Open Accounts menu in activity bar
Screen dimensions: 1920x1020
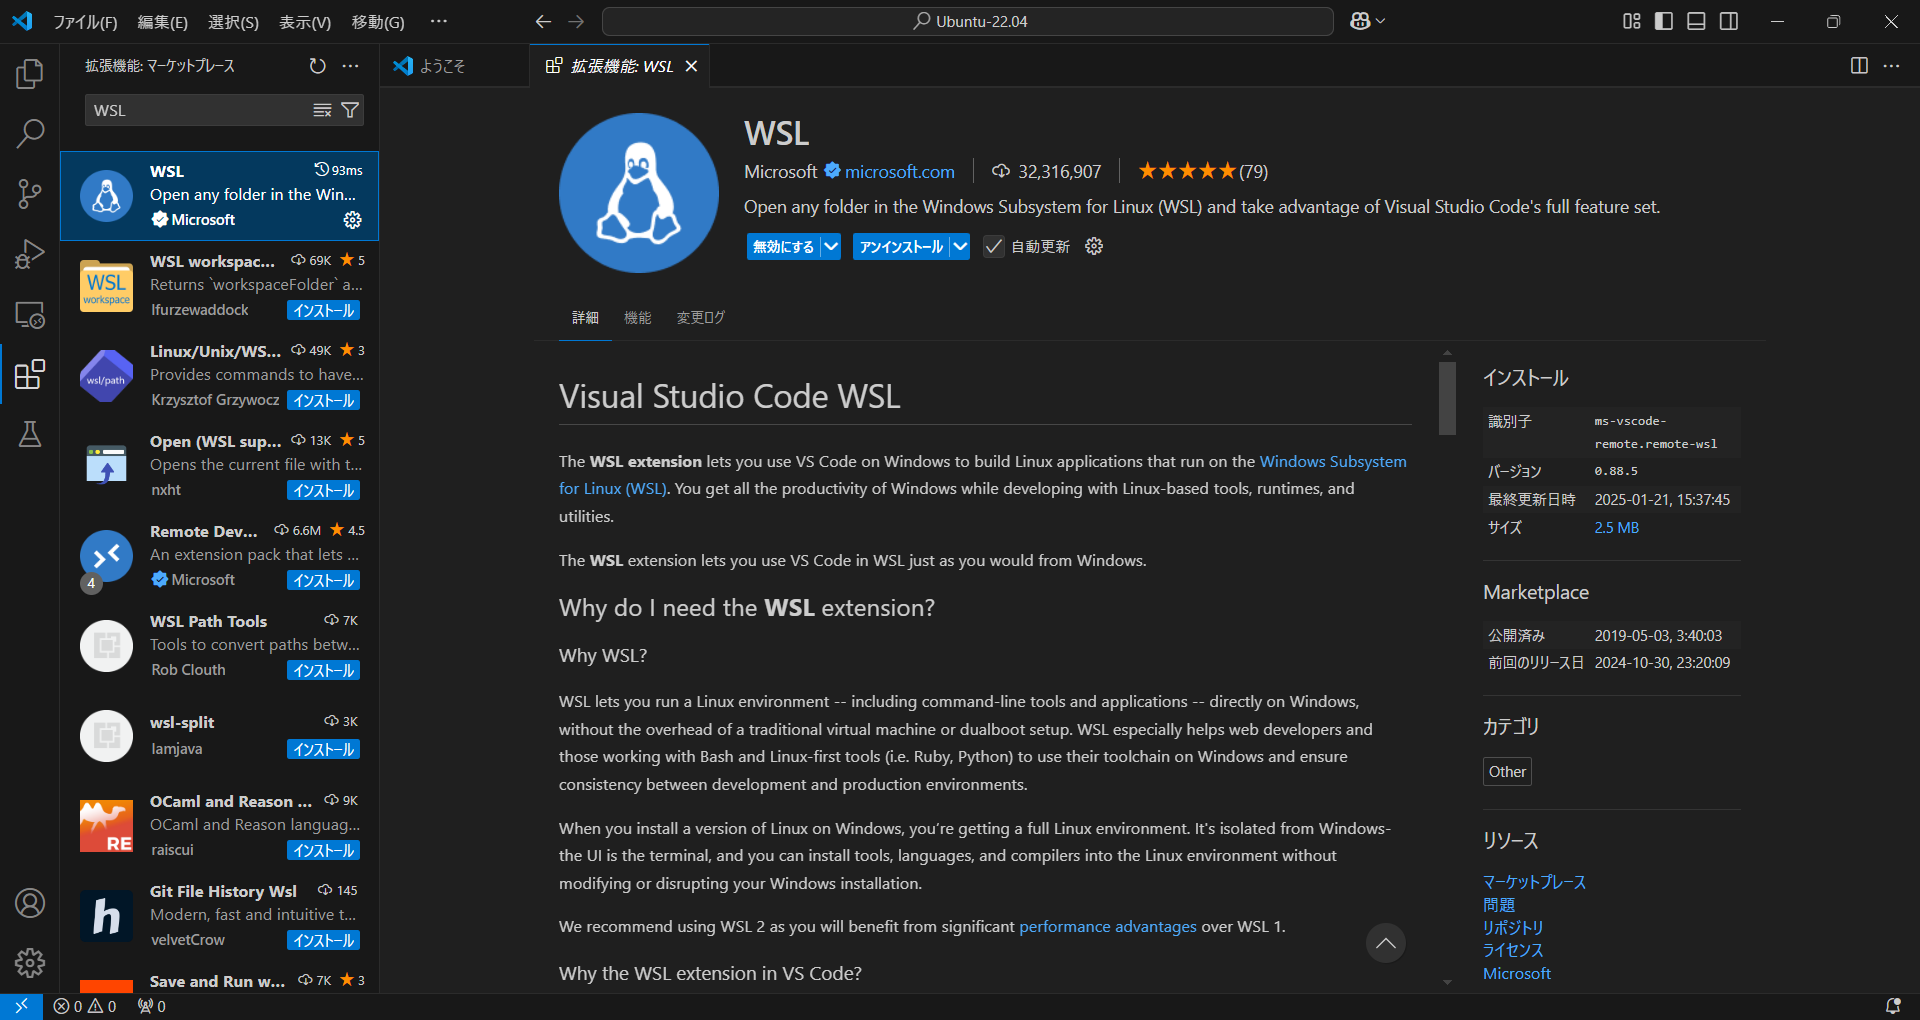point(30,903)
